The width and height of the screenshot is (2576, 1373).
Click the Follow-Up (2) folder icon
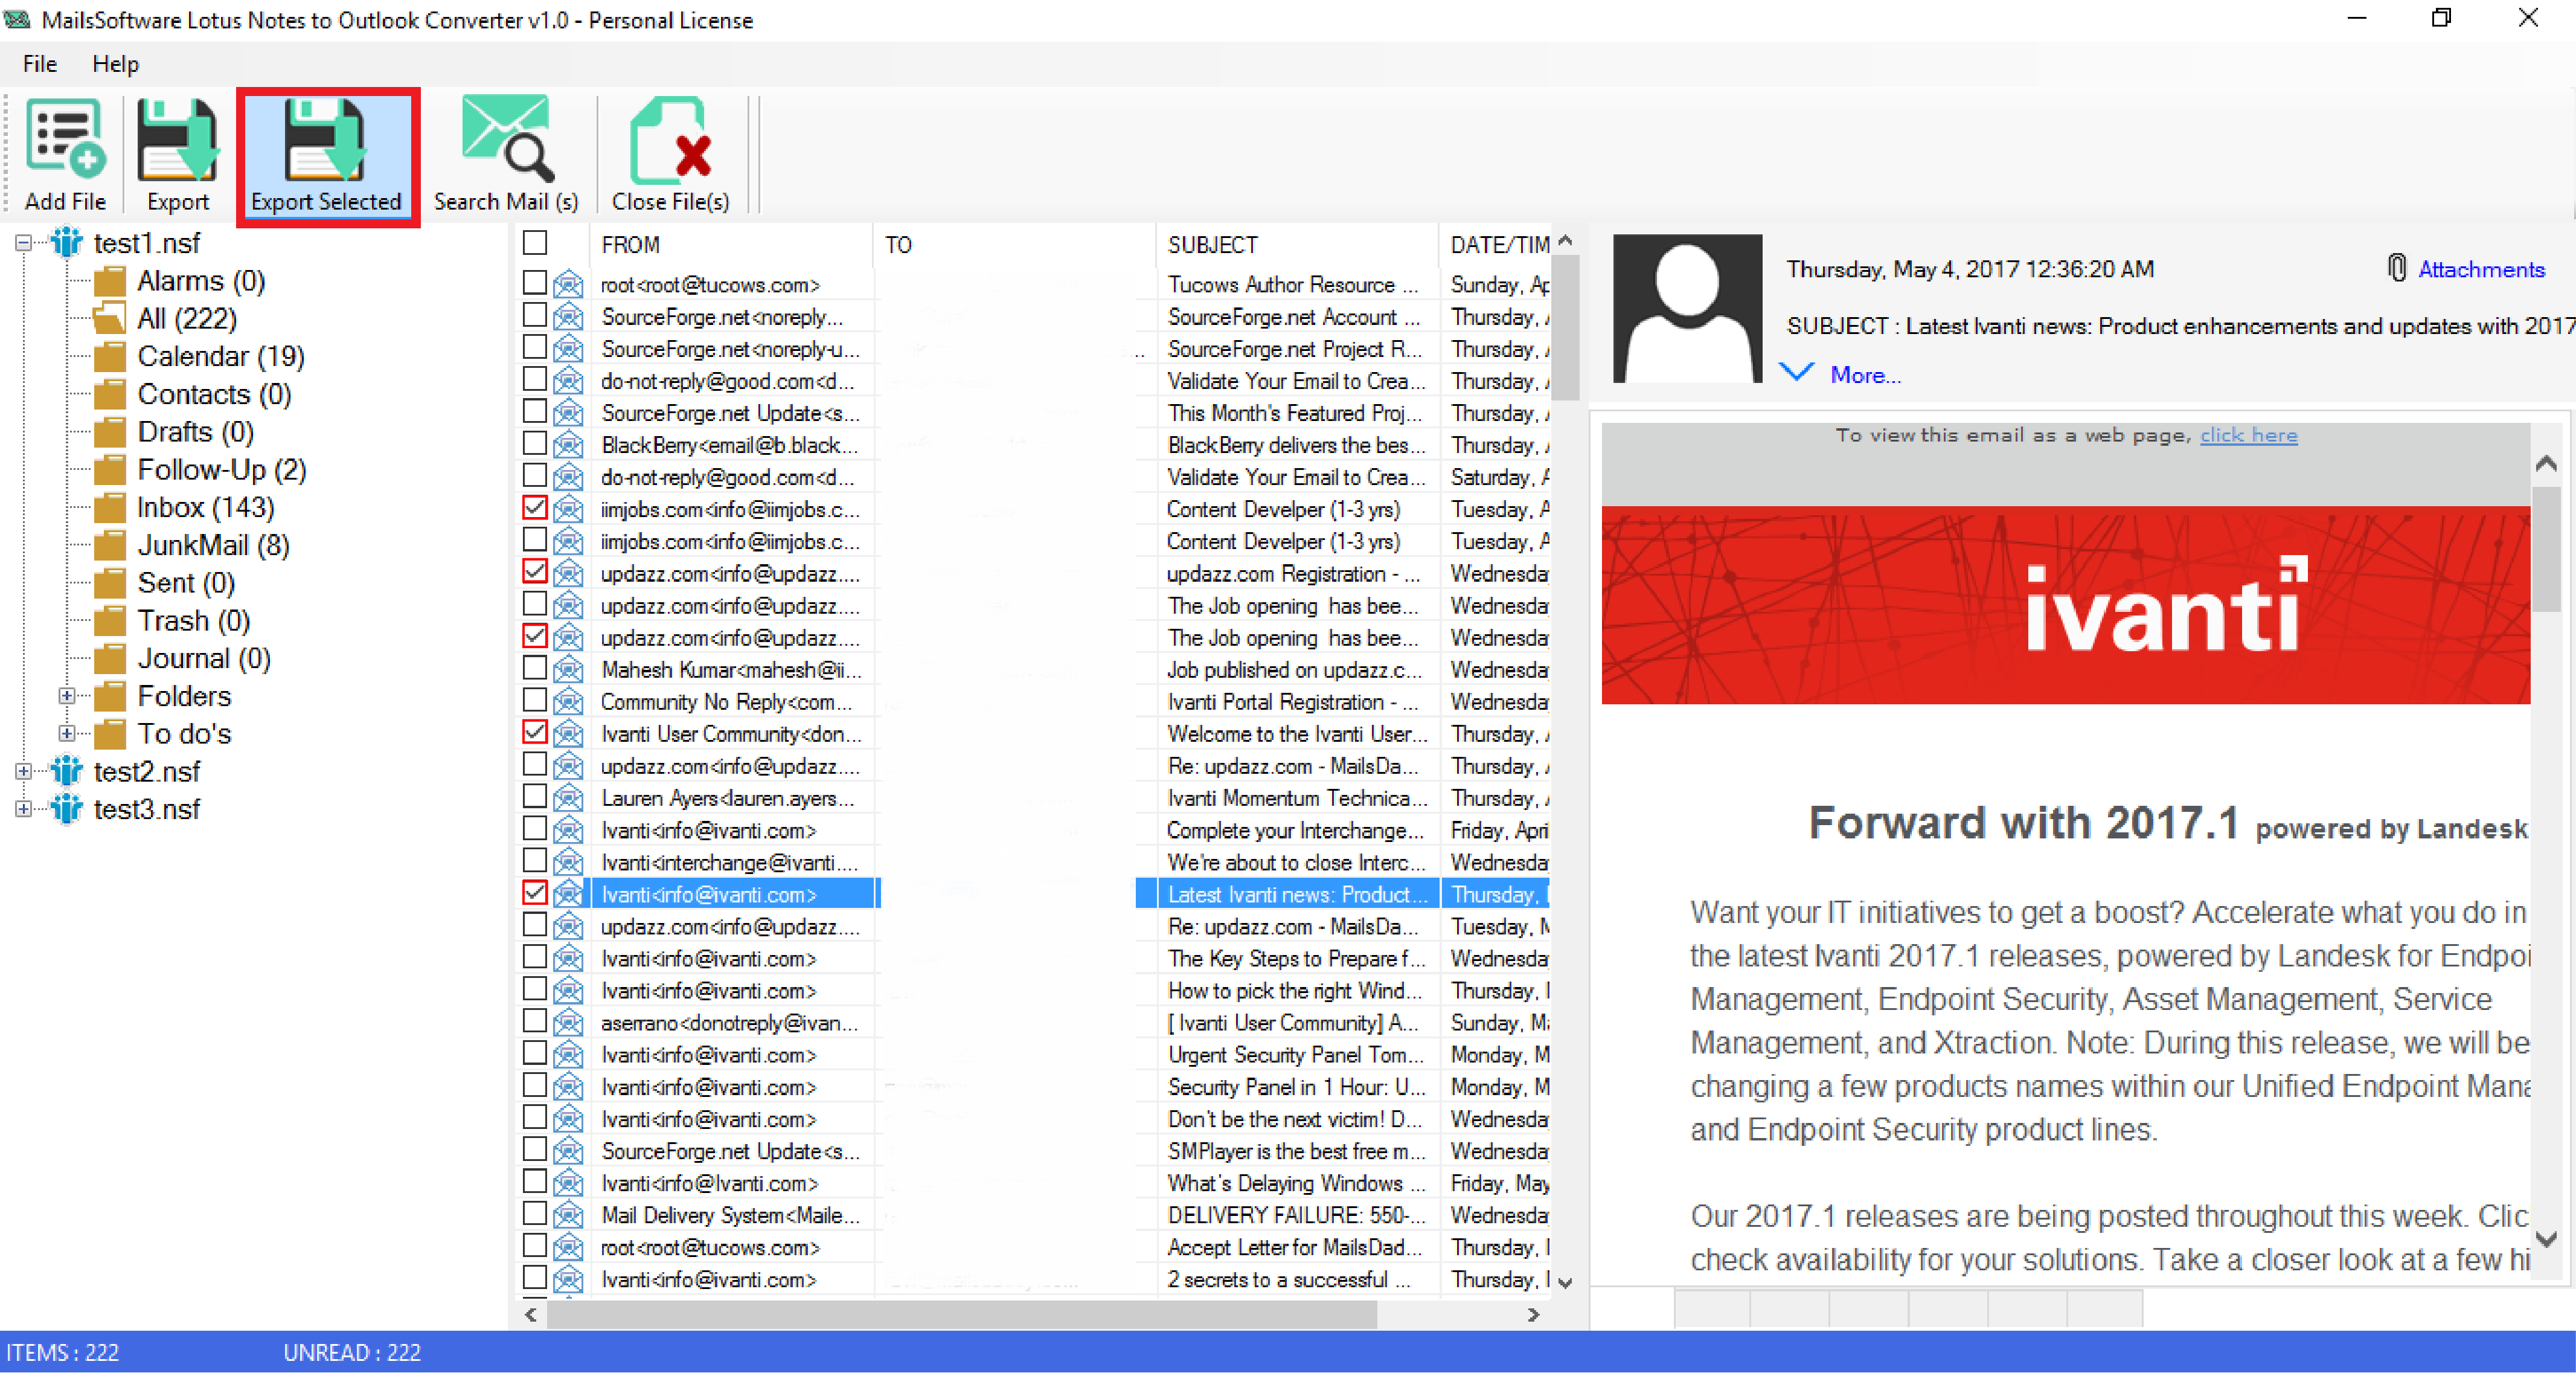[x=109, y=470]
